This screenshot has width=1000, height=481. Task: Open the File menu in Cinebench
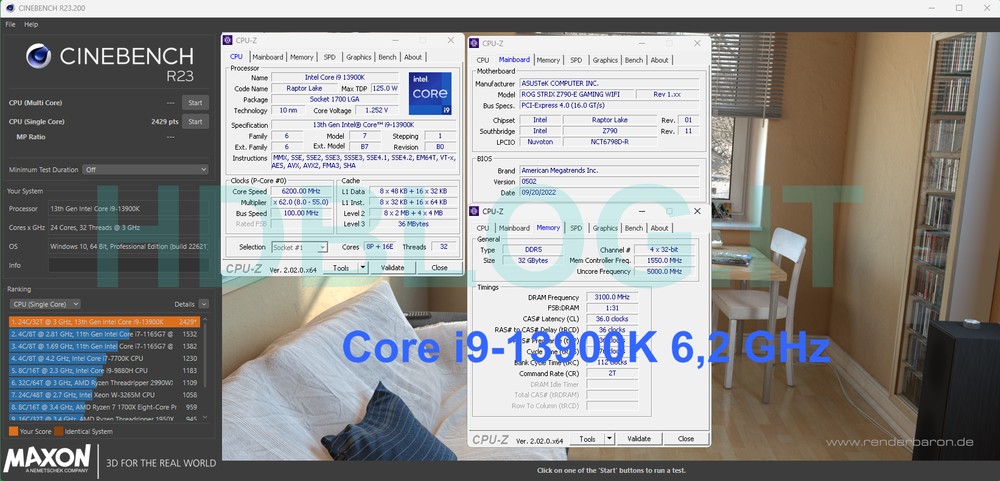[x=10, y=24]
